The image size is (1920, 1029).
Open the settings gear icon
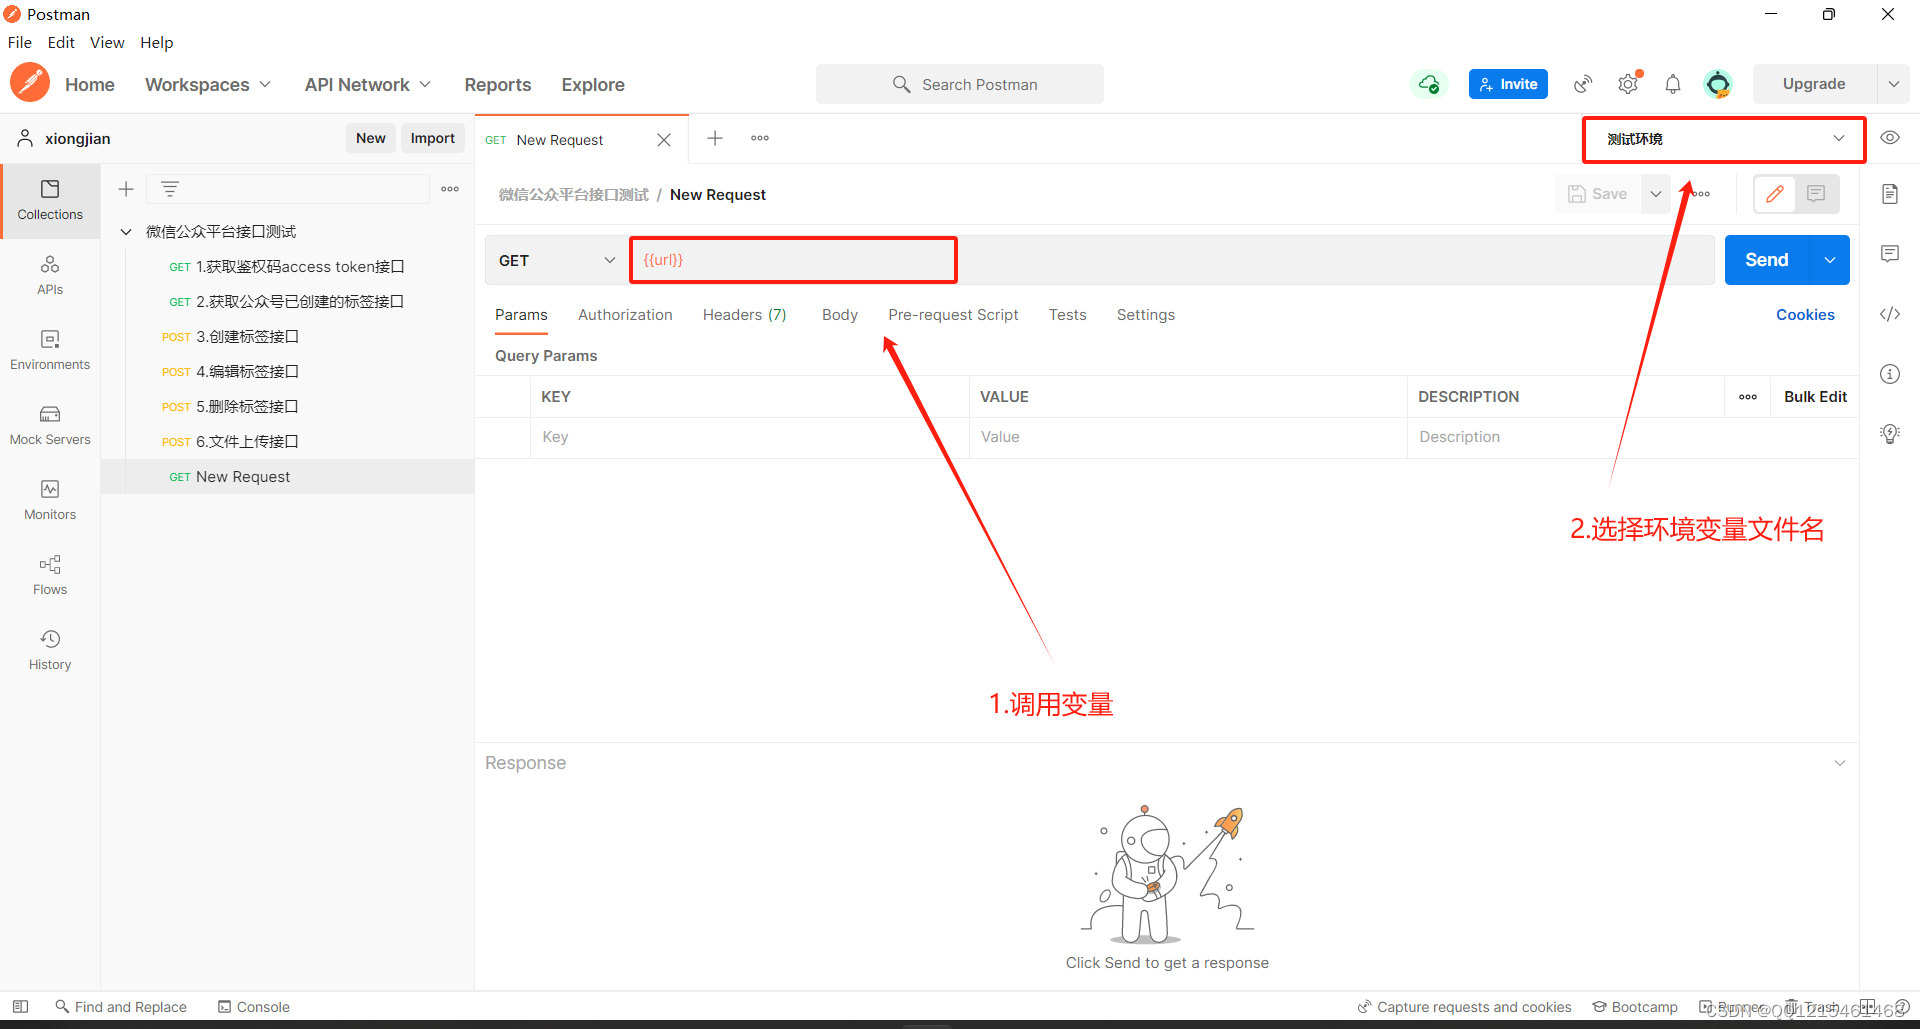[x=1628, y=84]
